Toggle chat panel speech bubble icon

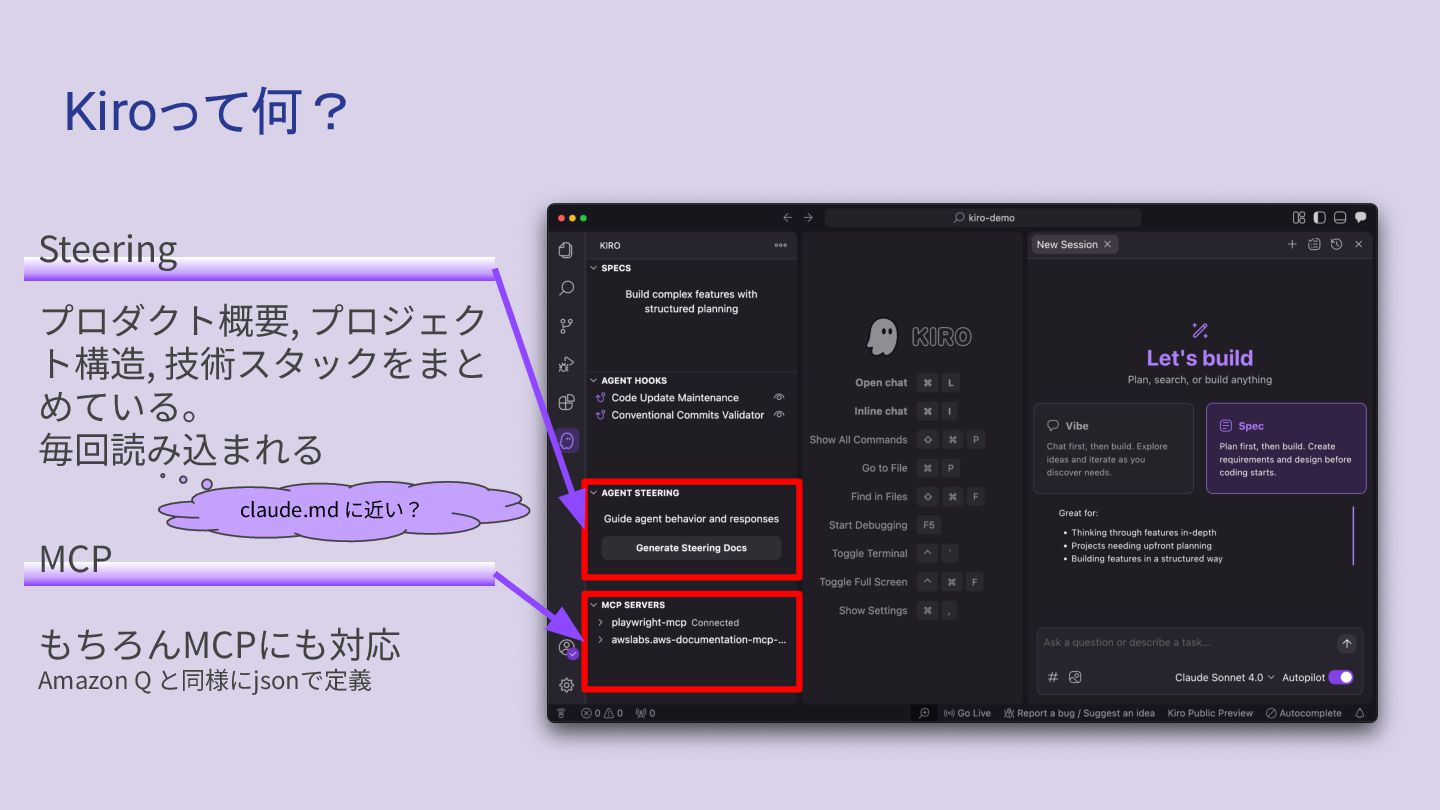click(x=1360, y=217)
